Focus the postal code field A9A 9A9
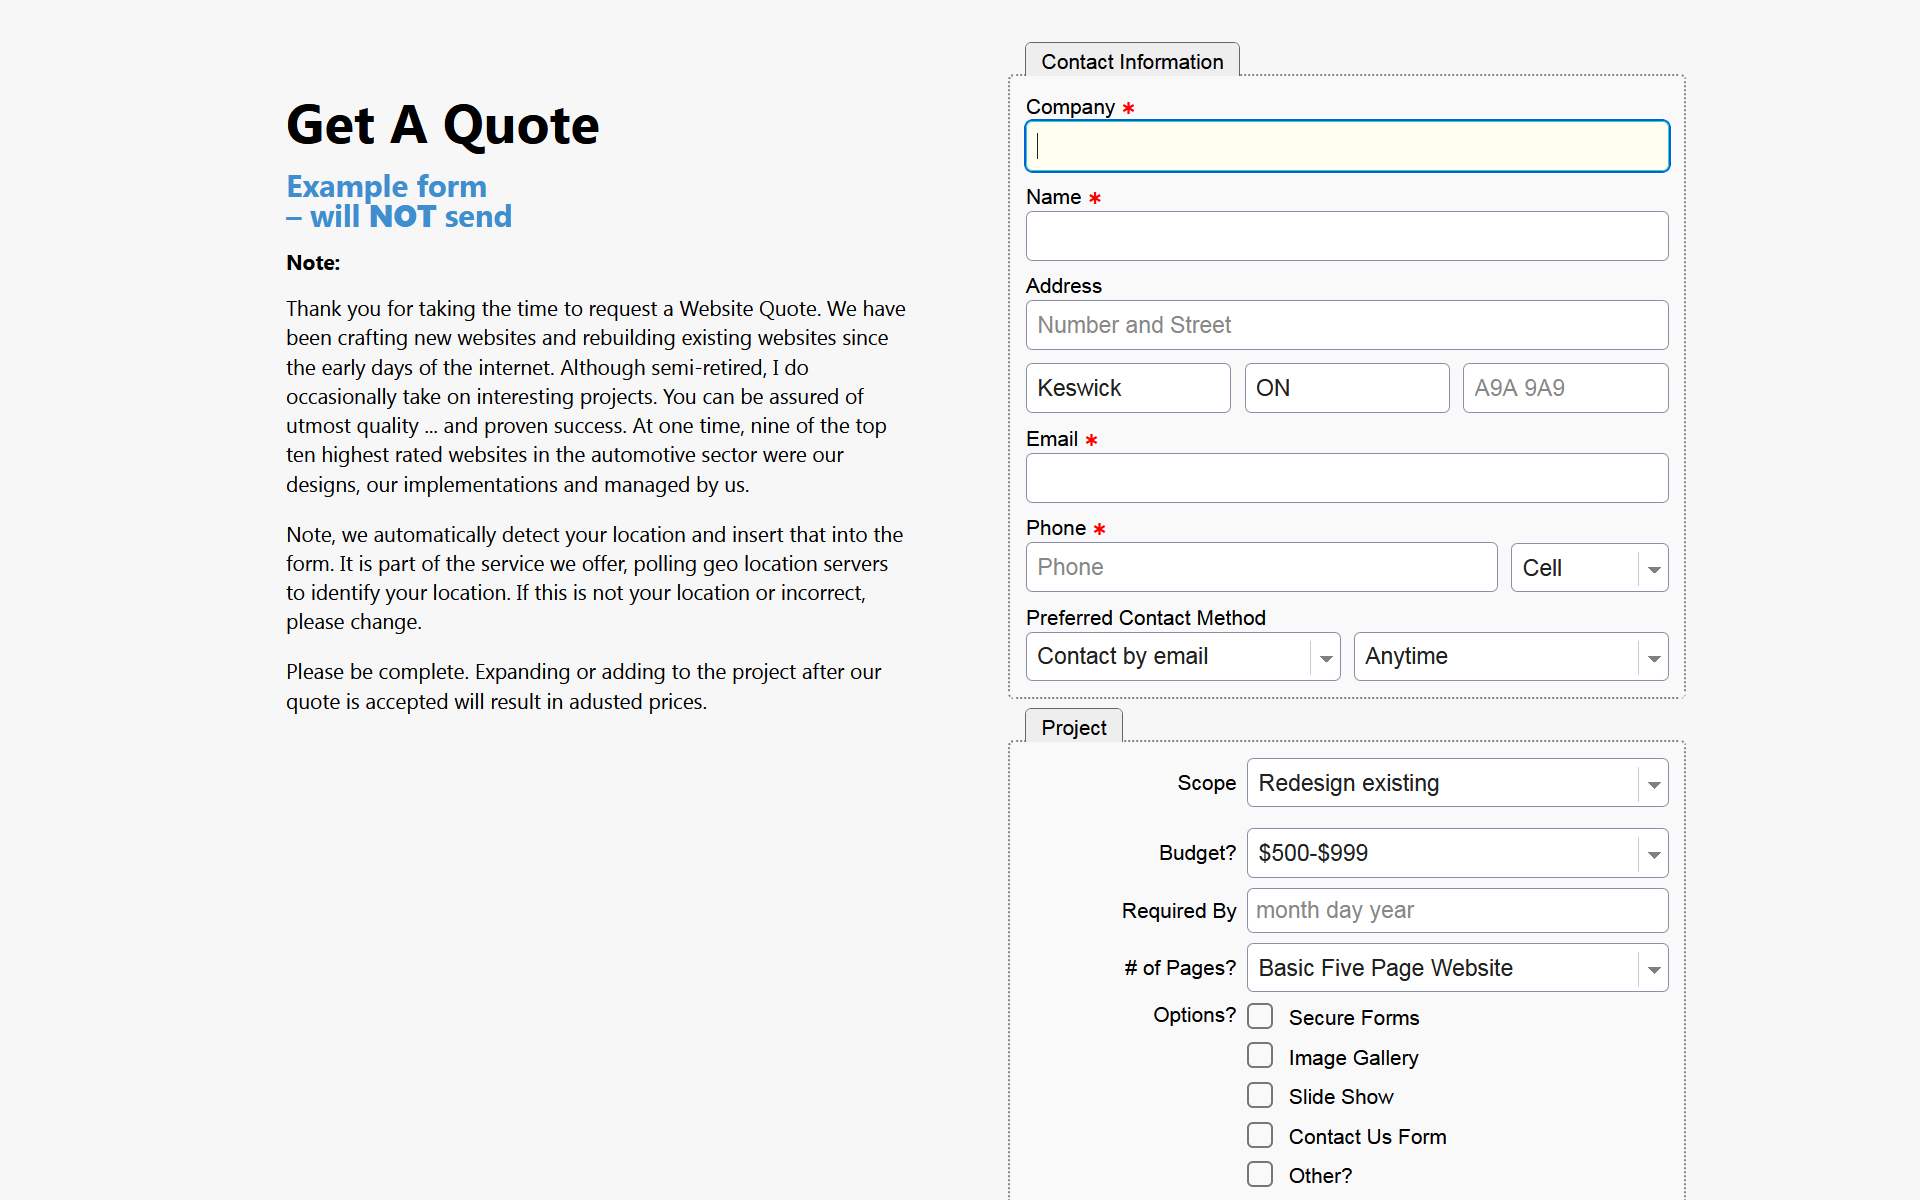Screen dimensions: 1920x1200 coord(1565,388)
